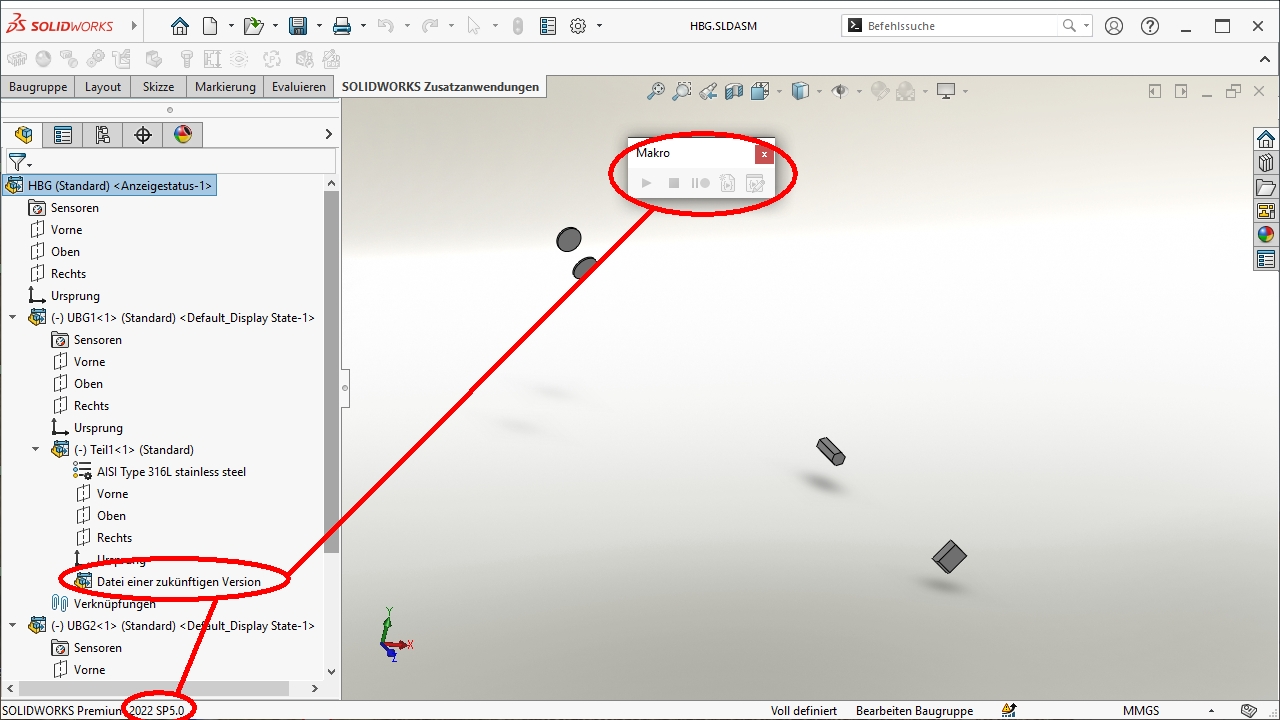Open the File Properties list icon

coord(547,26)
